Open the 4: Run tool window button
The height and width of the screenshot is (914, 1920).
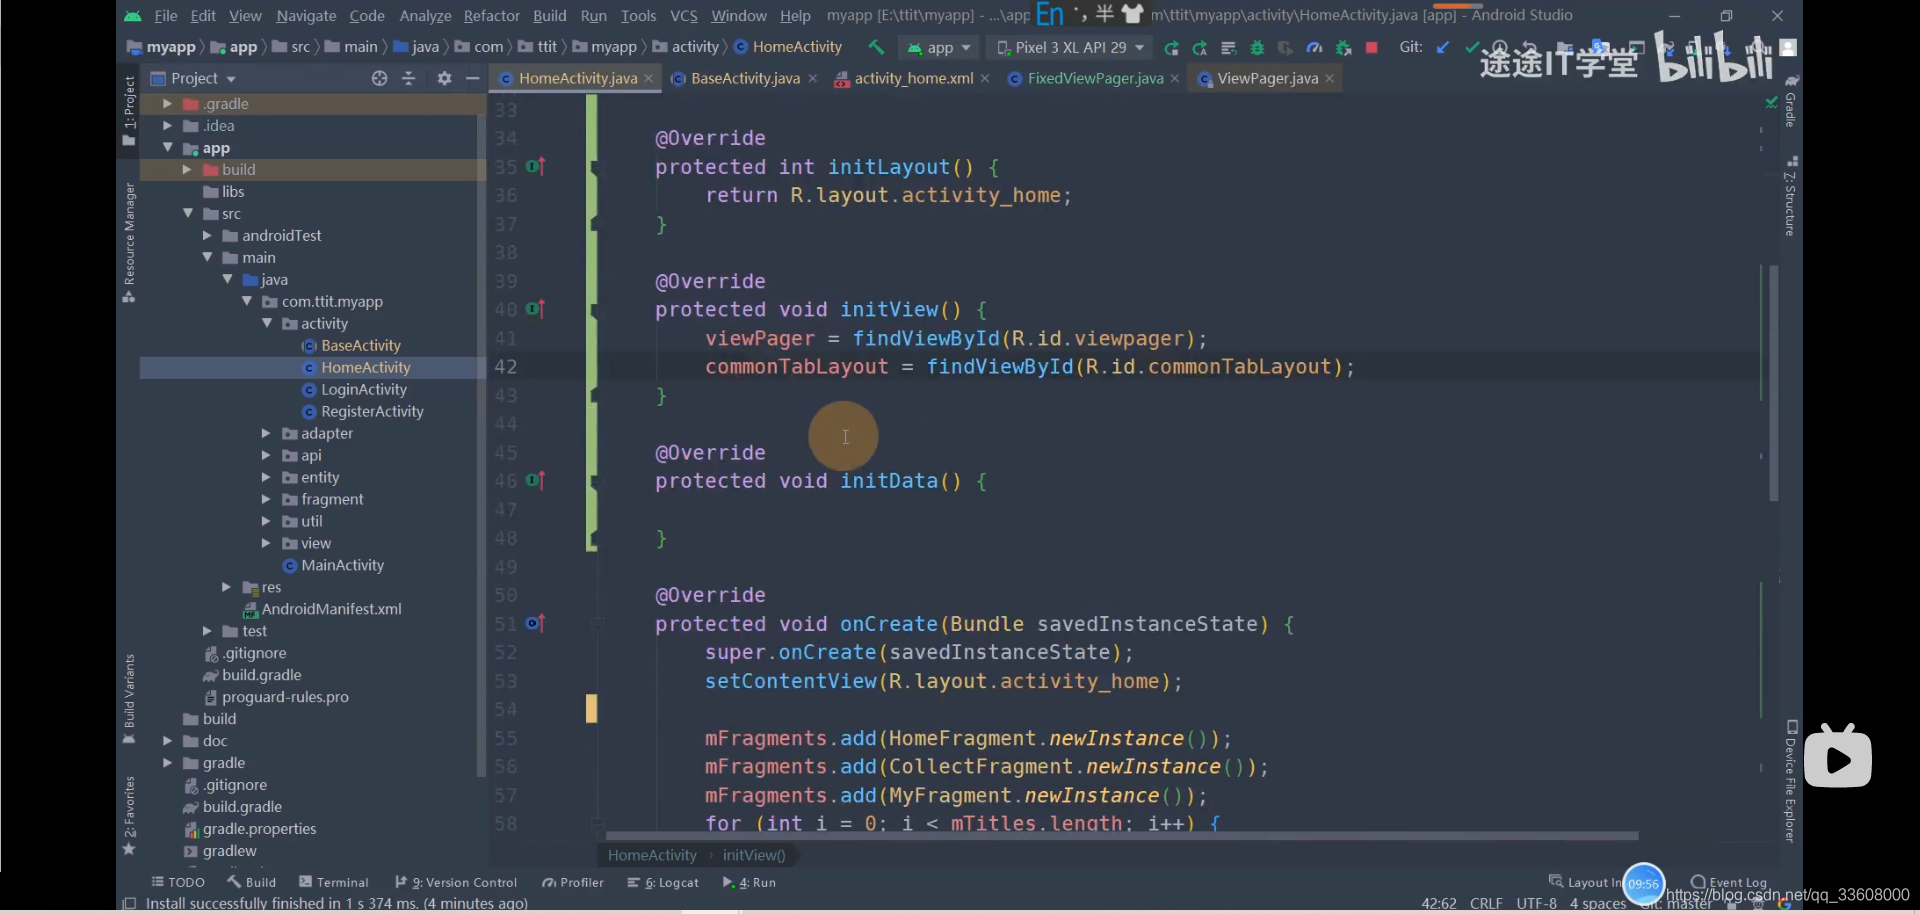click(749, 882)
